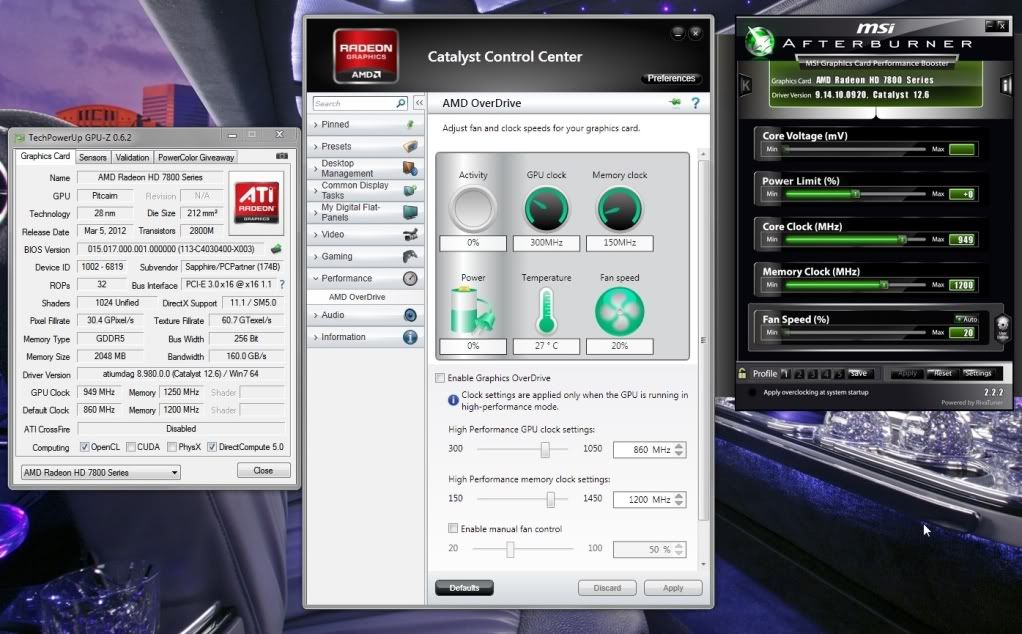This screenshot has width=1022, height=634.
Task: Click the GPU-Z screenshot camera icon
Action: point(282,156)
